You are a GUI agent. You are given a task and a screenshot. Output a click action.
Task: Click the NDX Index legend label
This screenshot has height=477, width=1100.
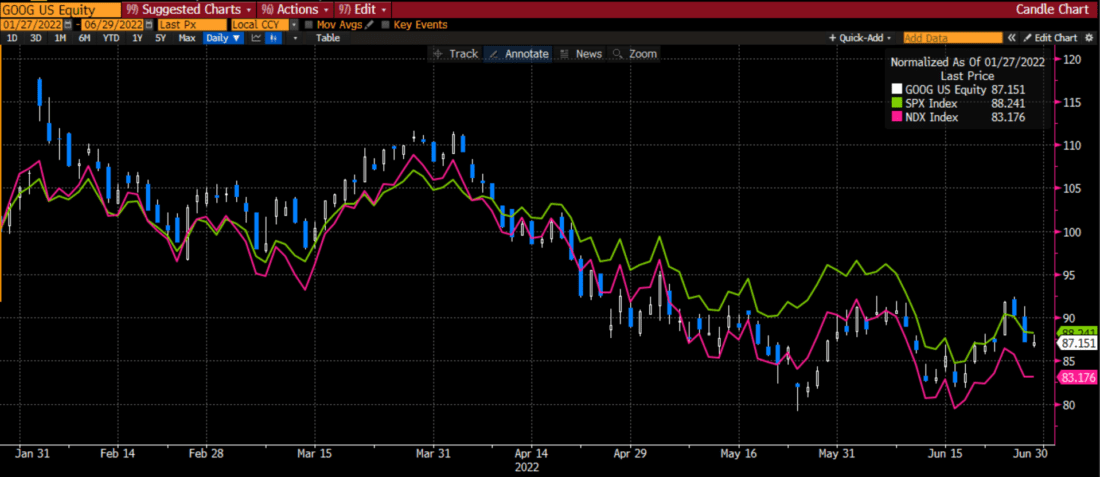coord(930,117)
